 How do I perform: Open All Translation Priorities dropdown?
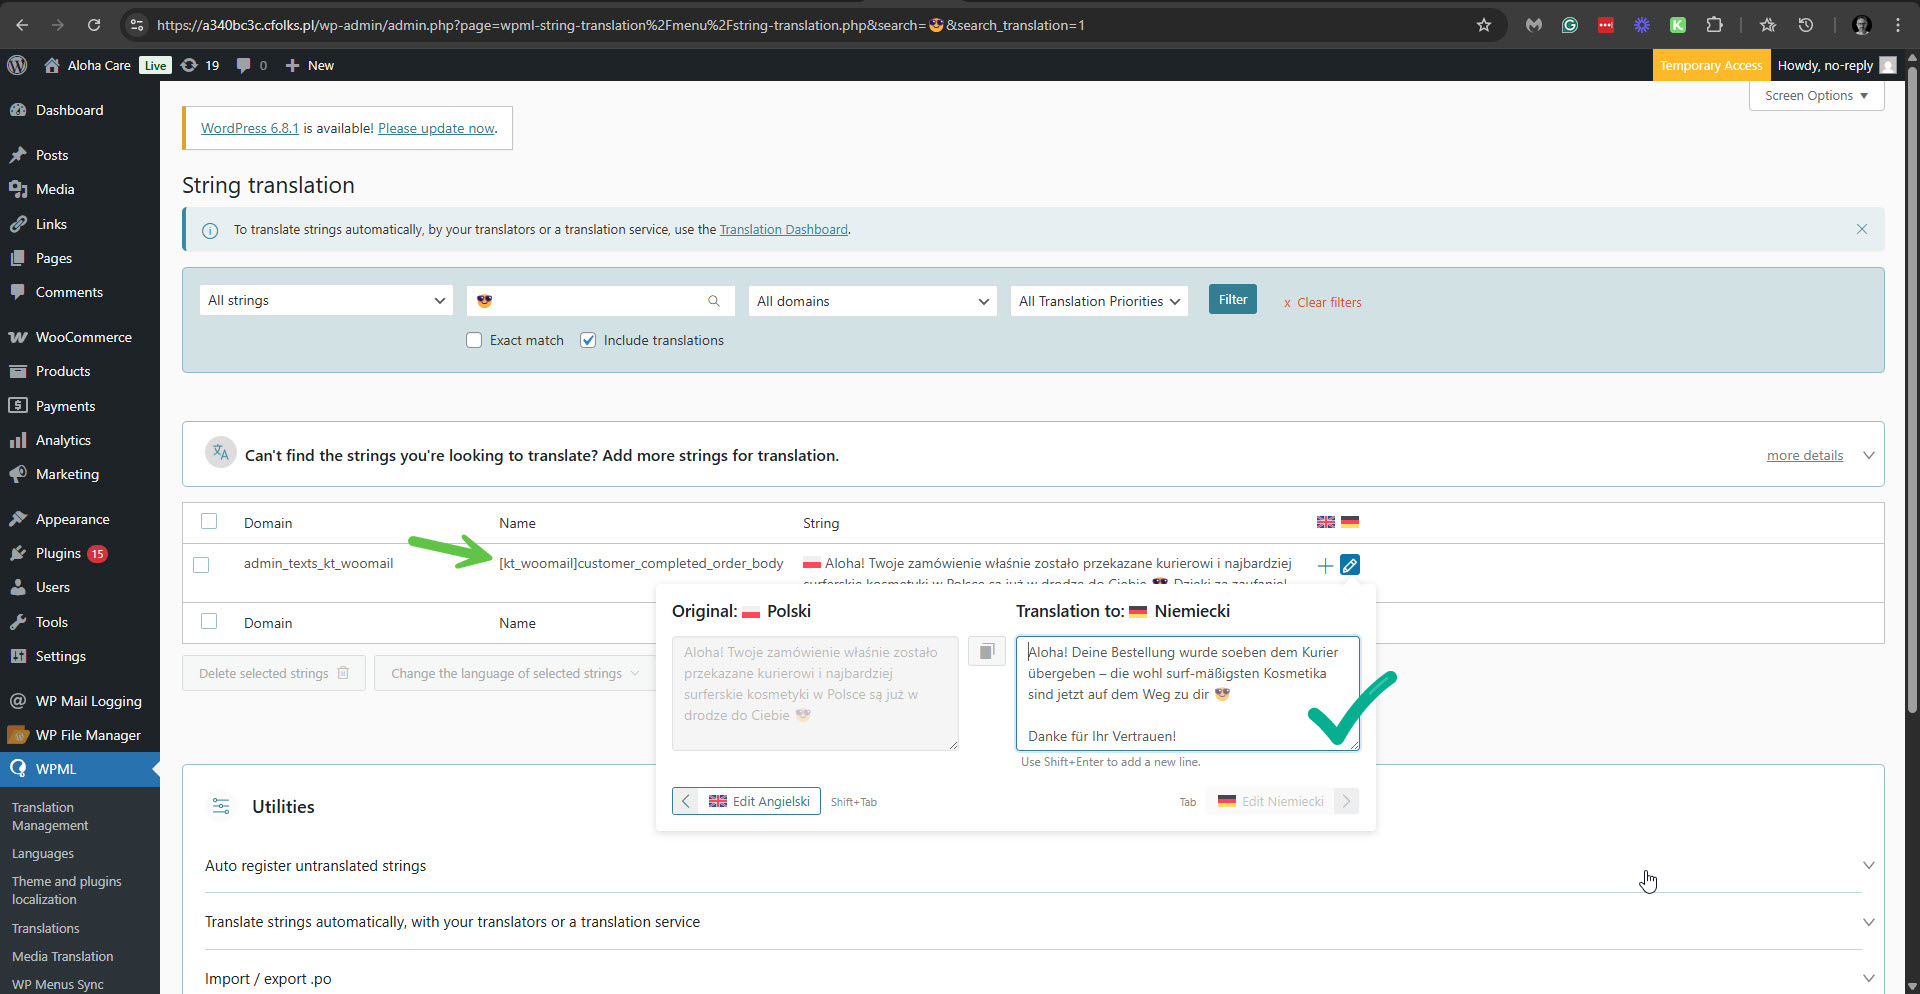(1099, 301)
